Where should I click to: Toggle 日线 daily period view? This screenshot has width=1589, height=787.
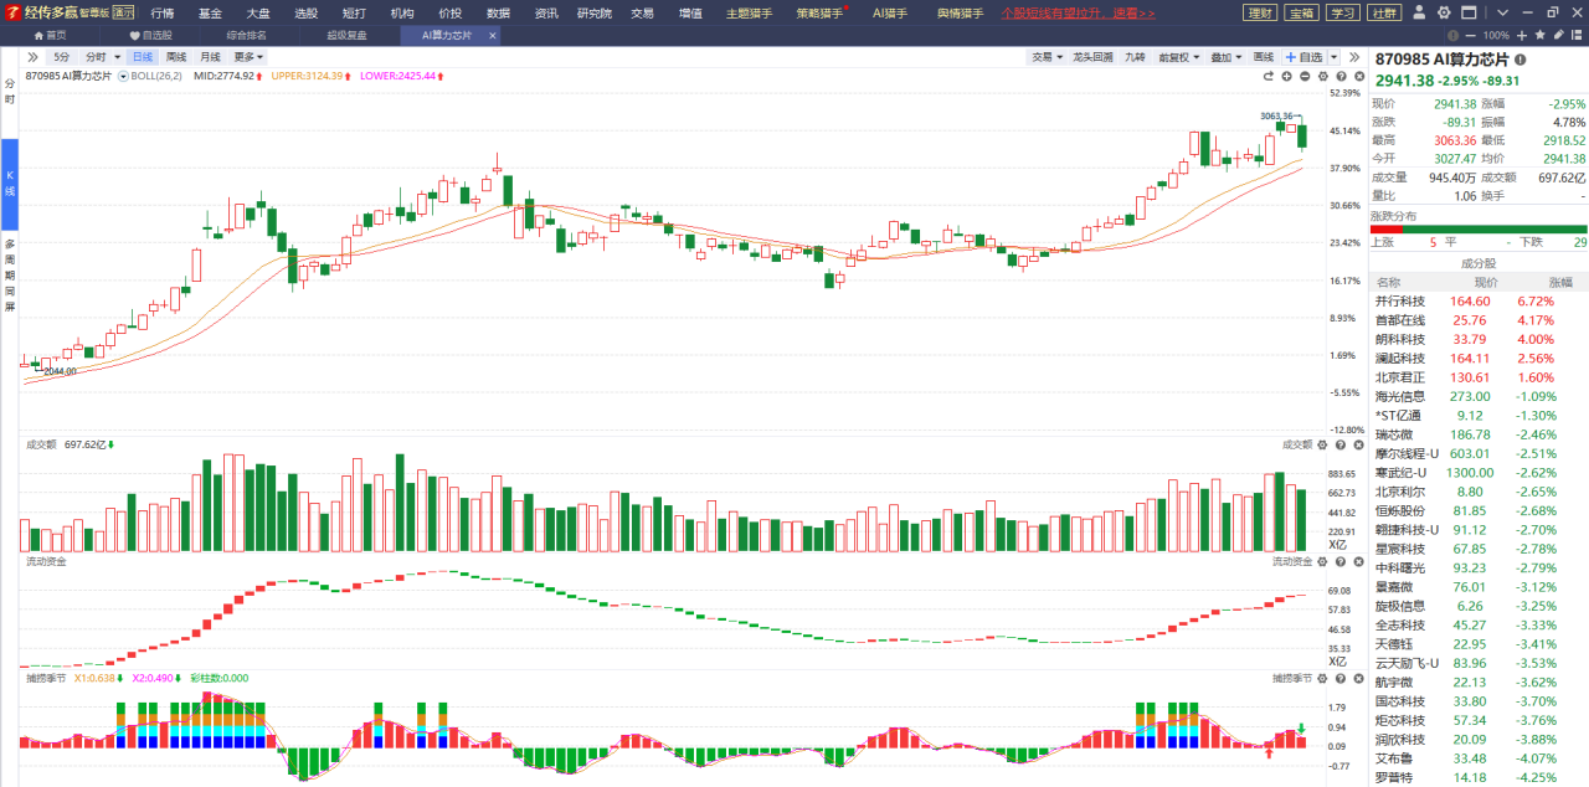143,57
